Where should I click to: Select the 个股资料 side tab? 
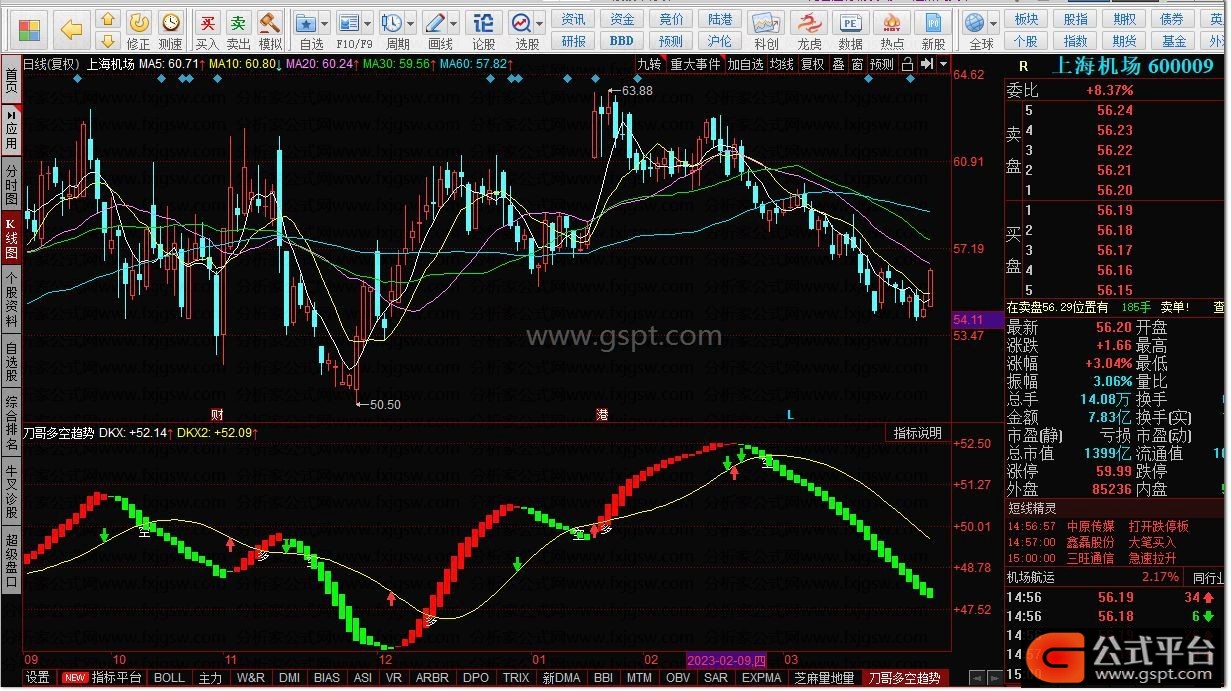coord(11,299)
